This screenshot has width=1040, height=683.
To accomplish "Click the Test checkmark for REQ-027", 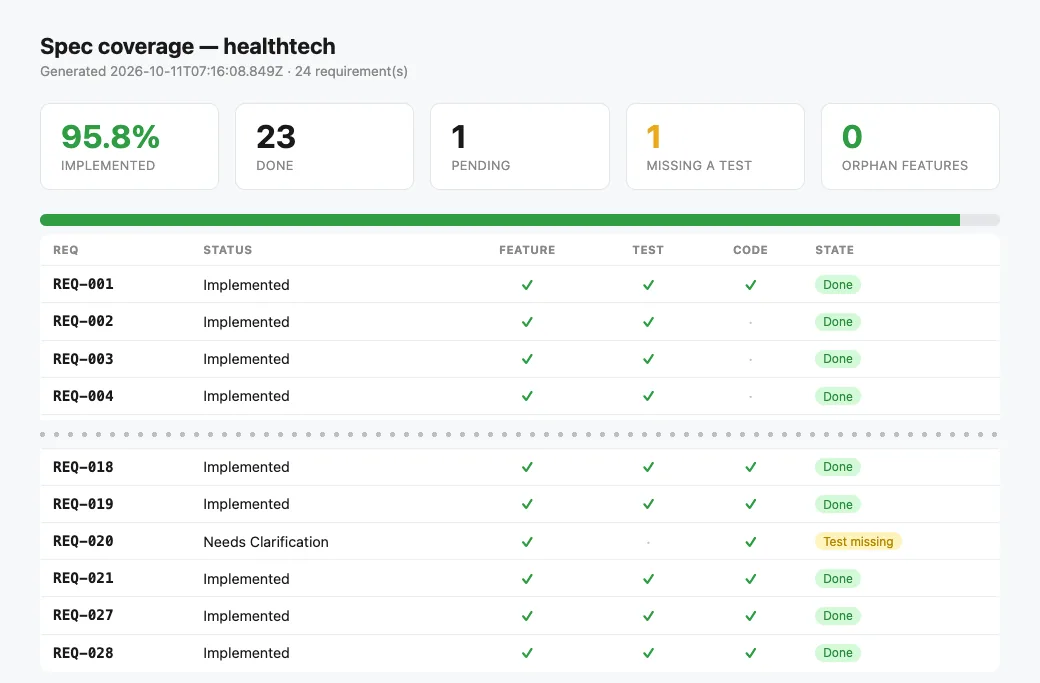I will 648,617.
